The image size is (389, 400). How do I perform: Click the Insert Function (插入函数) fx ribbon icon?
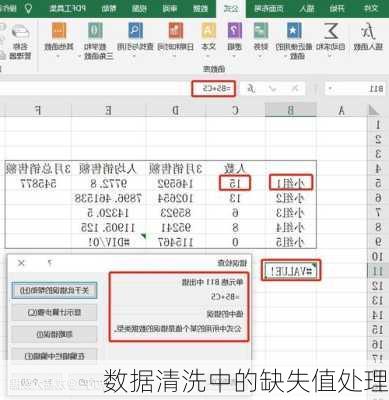coord(368,32)
